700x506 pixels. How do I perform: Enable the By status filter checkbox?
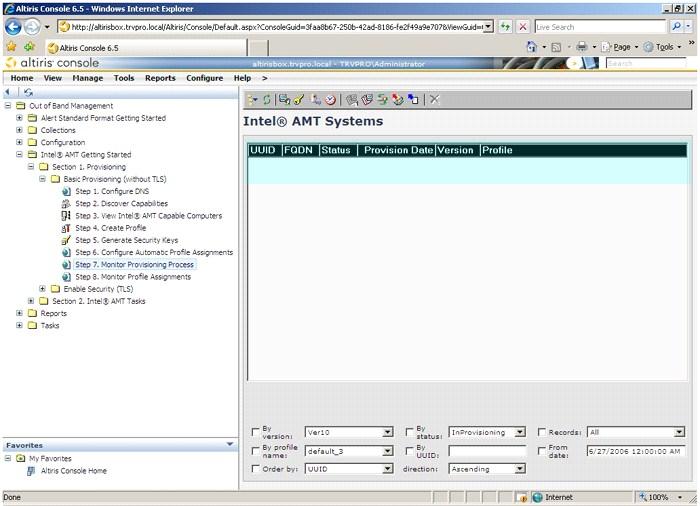(x=409, y=432)
